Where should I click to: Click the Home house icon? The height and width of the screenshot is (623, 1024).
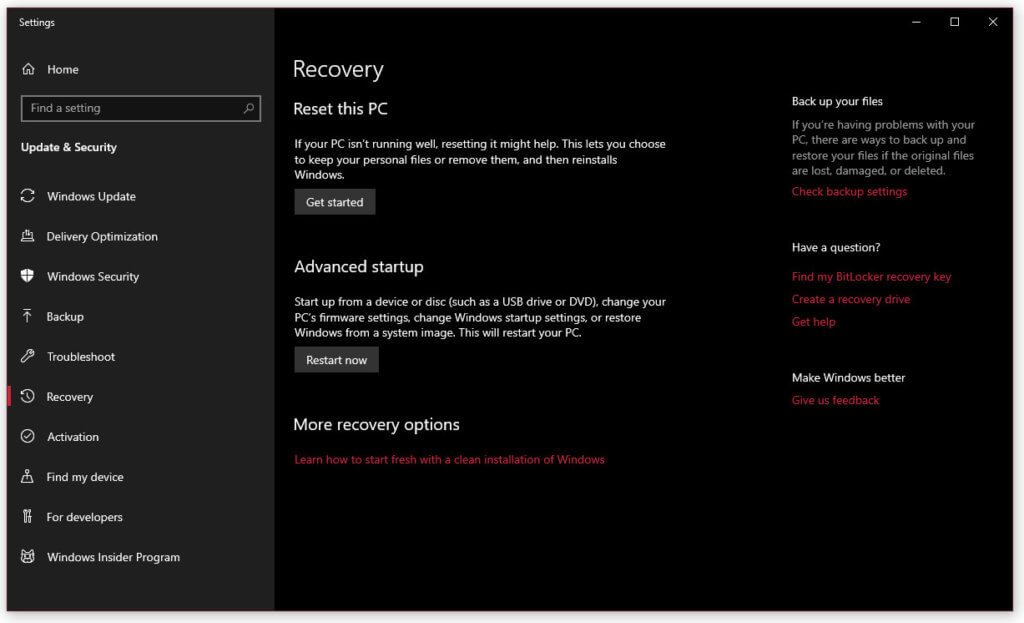[x=28, y=69]
